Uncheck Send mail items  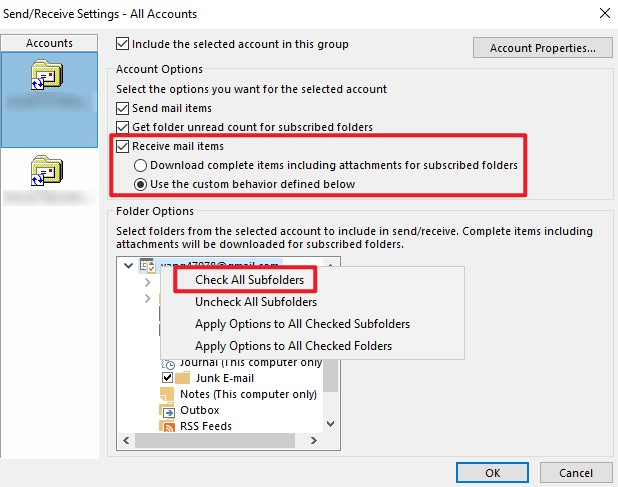tap(122, 108)
